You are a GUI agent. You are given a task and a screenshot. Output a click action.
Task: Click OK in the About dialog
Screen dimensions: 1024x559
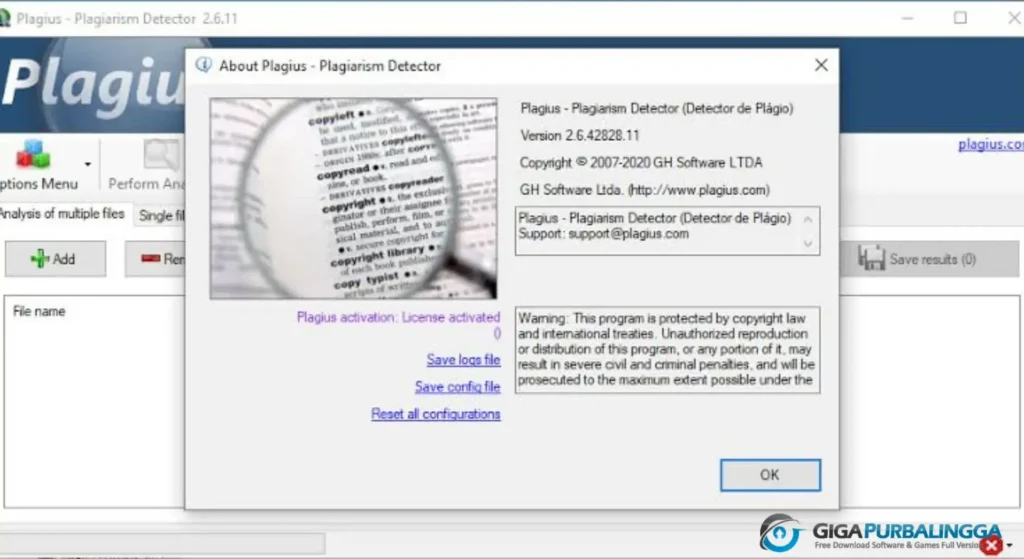[x=770, y=475]
